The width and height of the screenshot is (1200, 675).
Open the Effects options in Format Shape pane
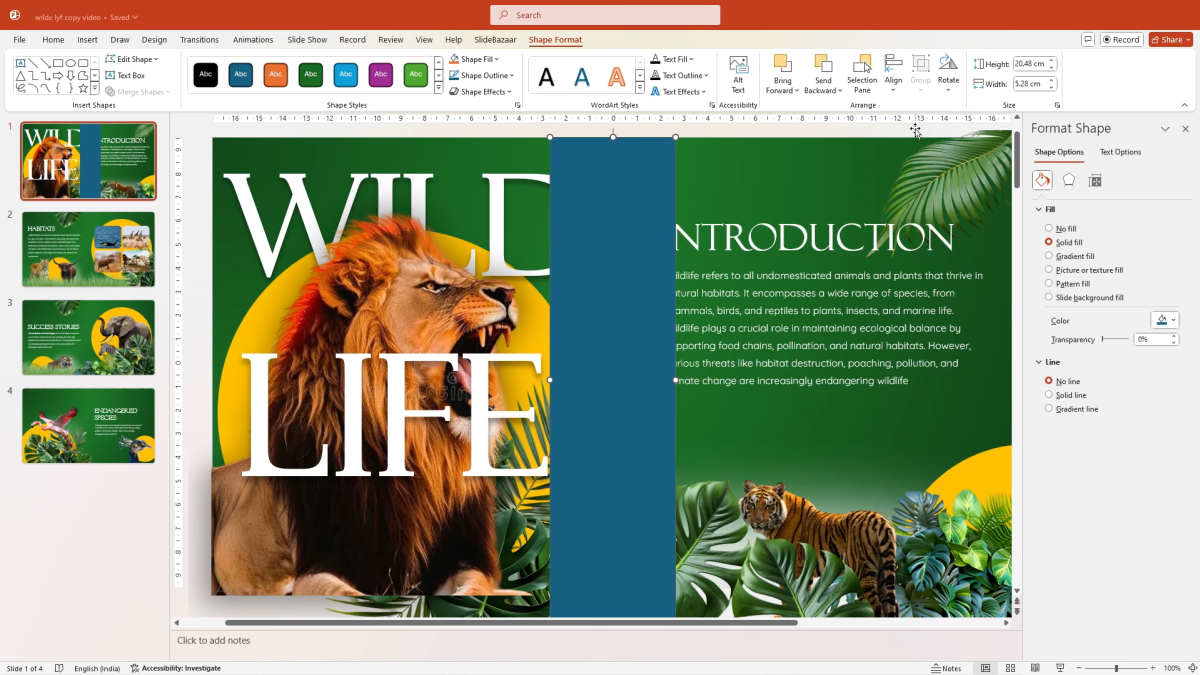[x=1068, y=180]
